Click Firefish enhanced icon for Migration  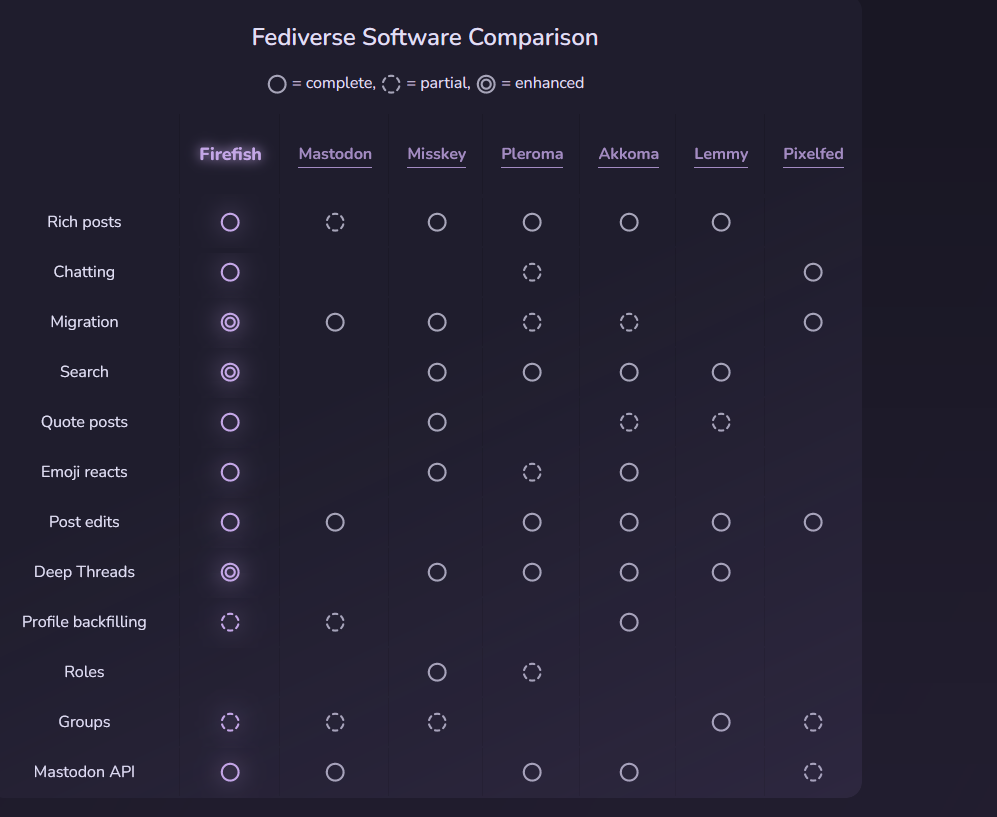[x=230, y=322]
